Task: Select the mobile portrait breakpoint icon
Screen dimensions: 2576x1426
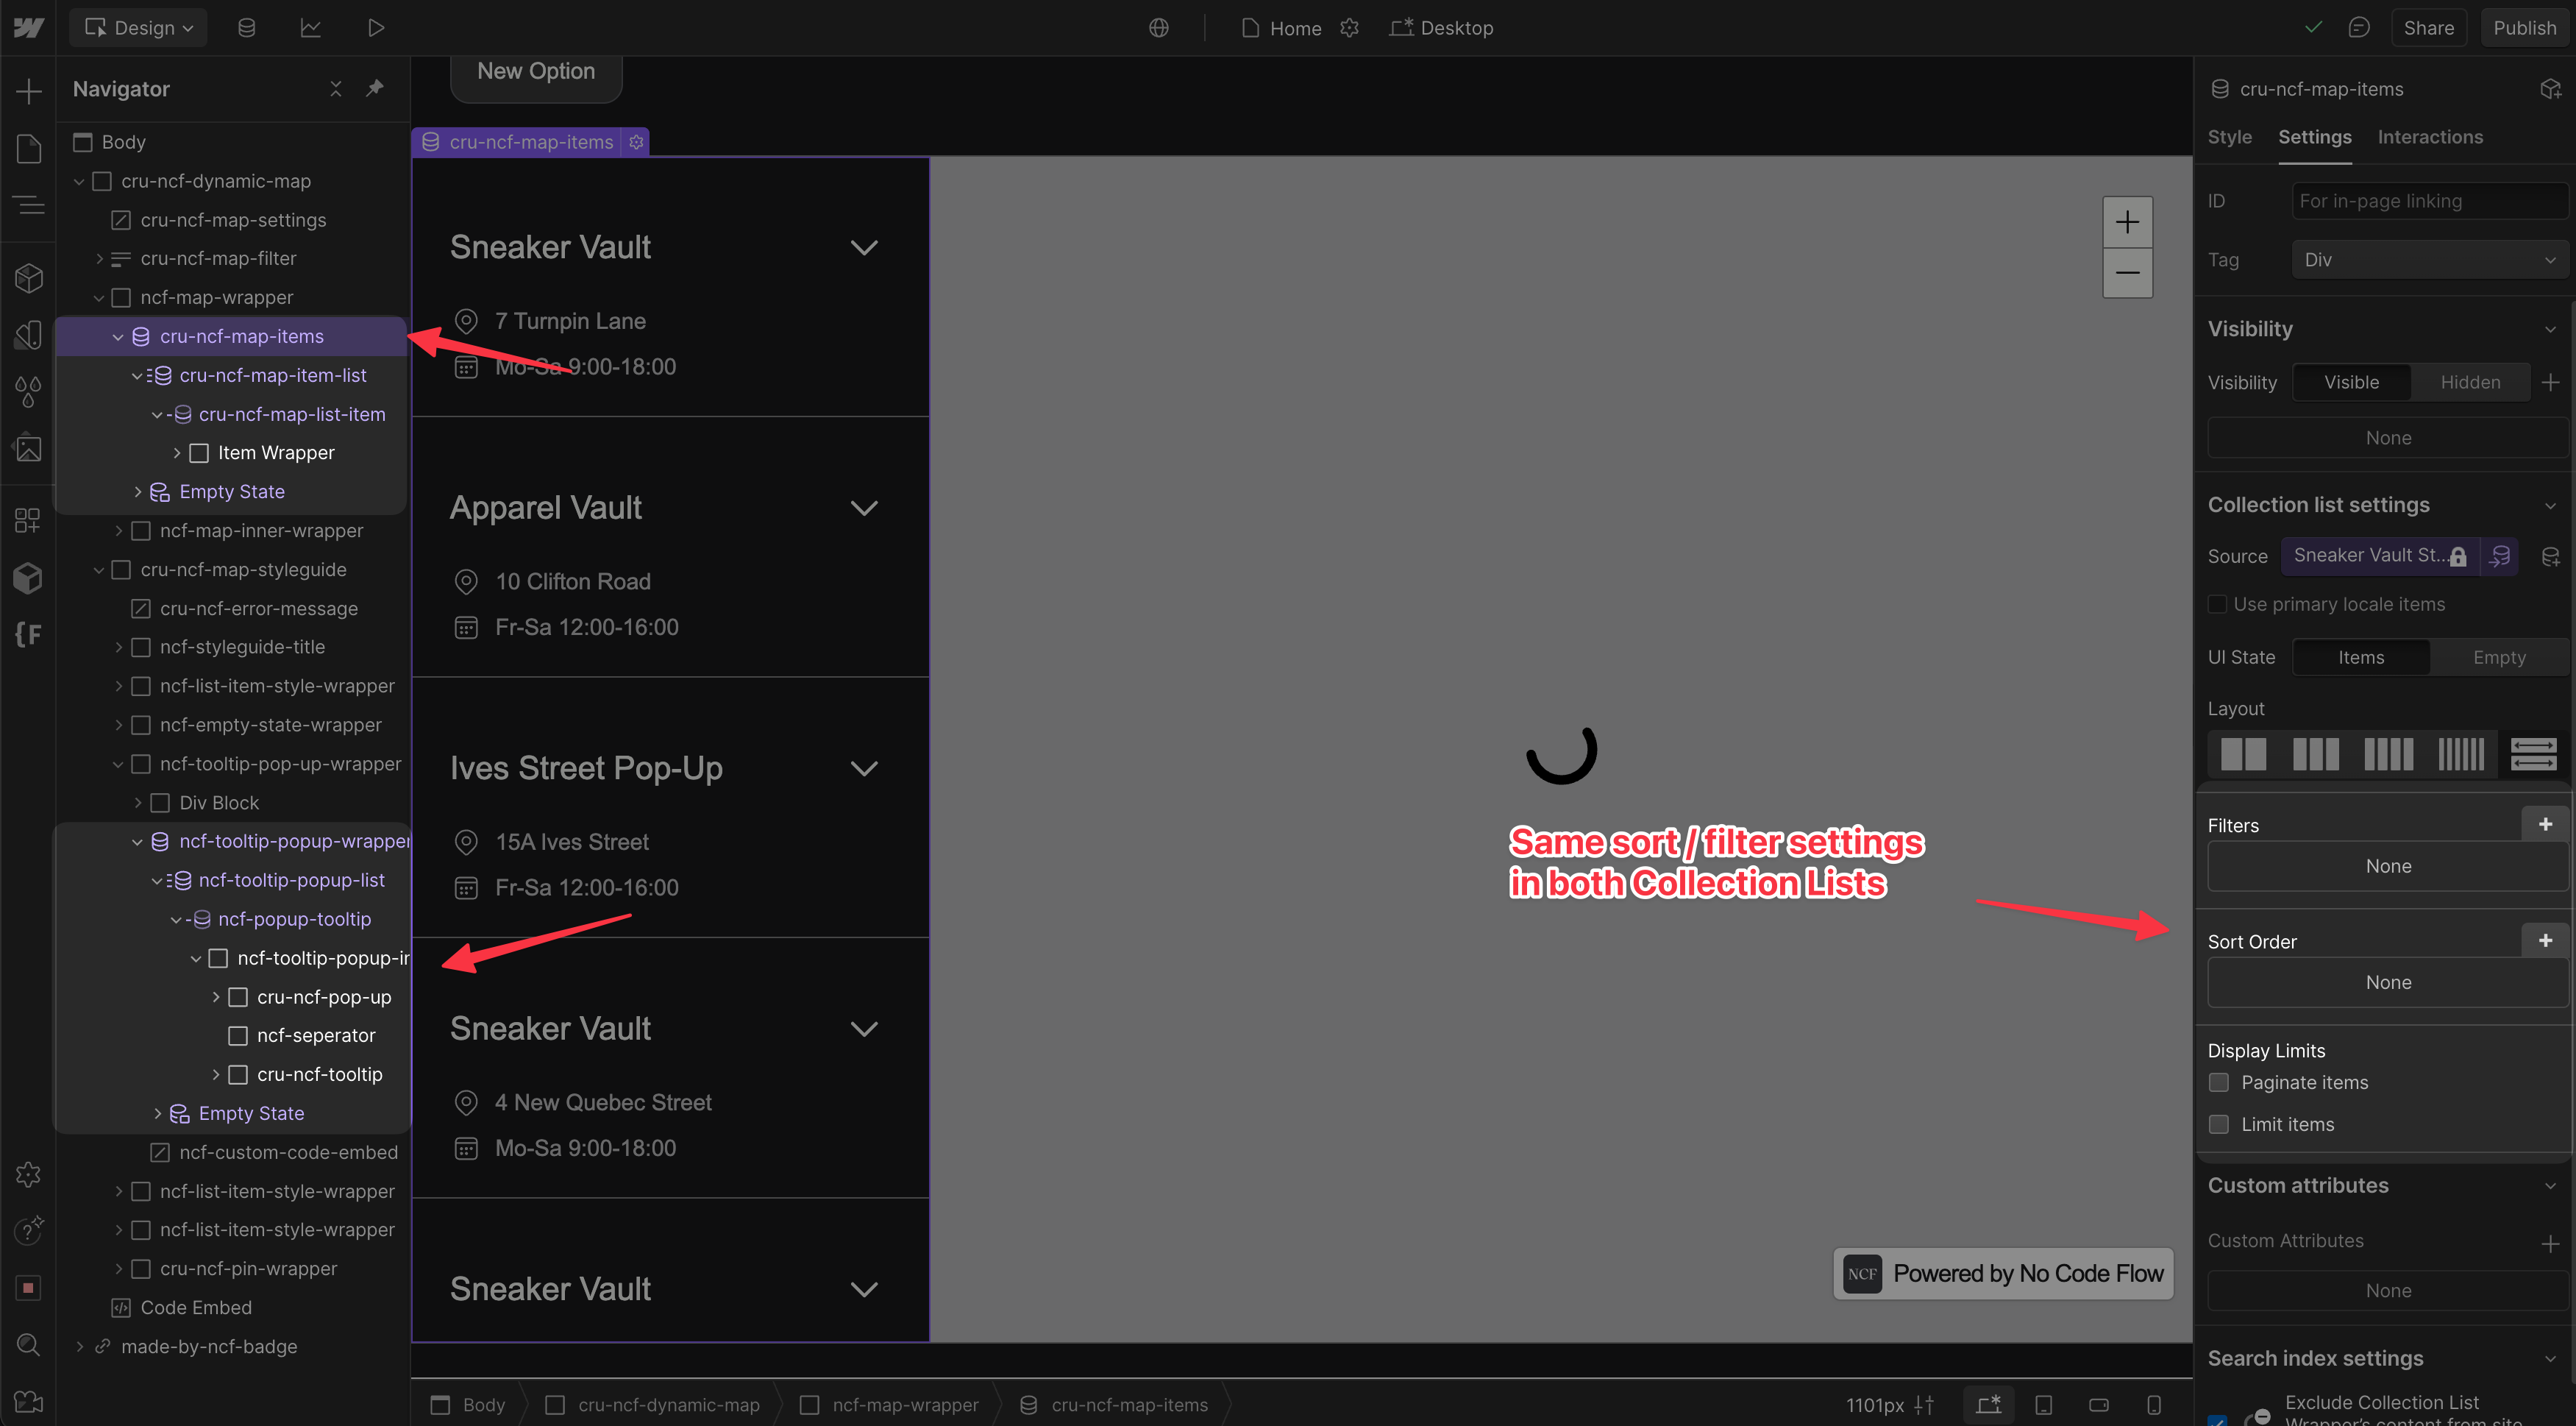Action: point(2154,1404)
